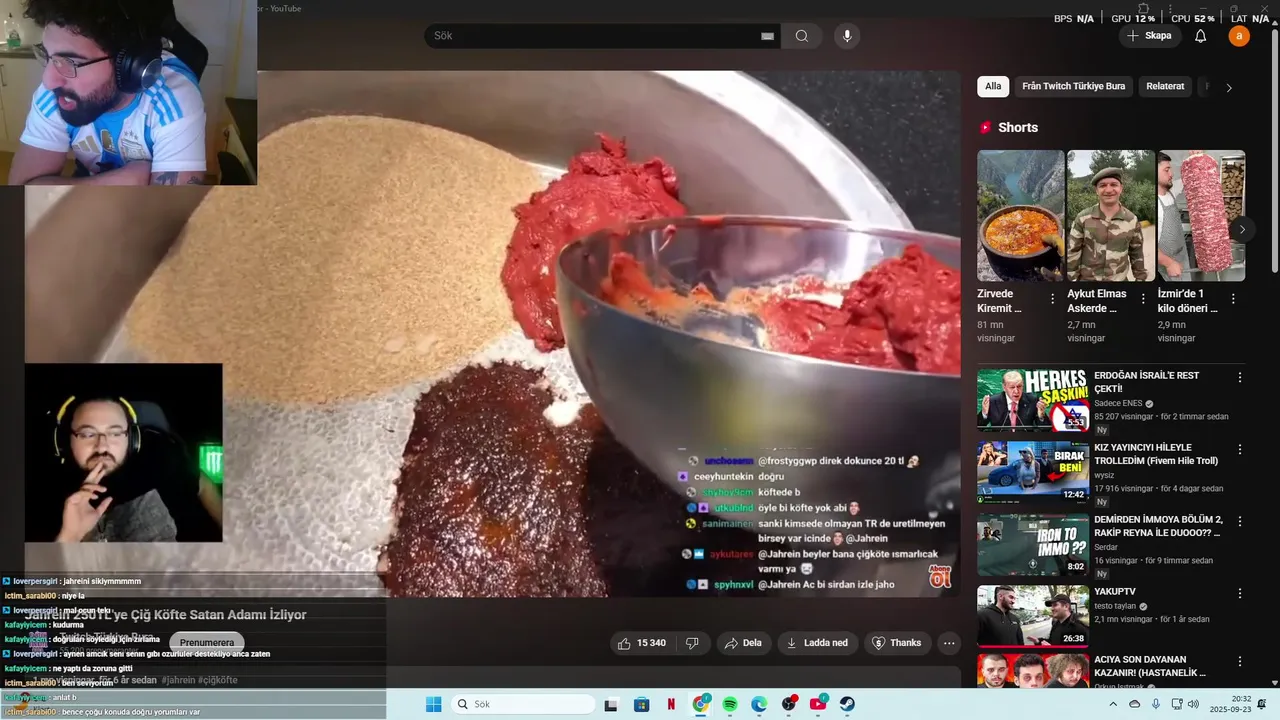Expand hidden system tray icons chevron

[1115, 704]
